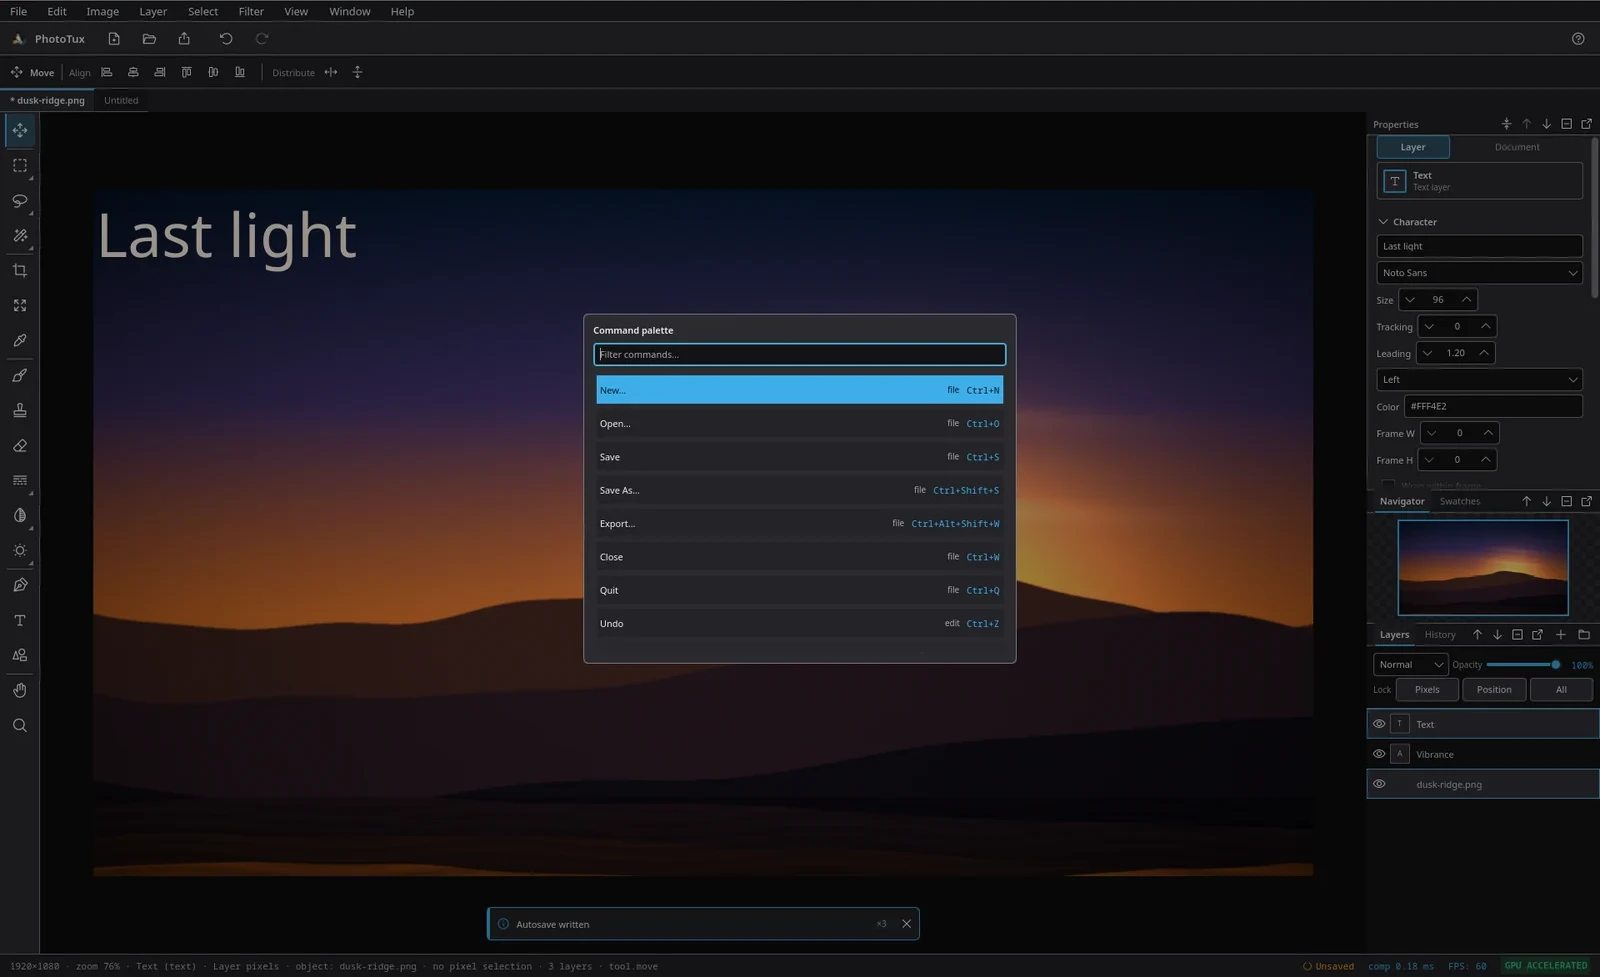This screenshot has height=977, width=1600.
Task: Collapse the Navigator panel with minus icon
Action: tap(1566, 501)
